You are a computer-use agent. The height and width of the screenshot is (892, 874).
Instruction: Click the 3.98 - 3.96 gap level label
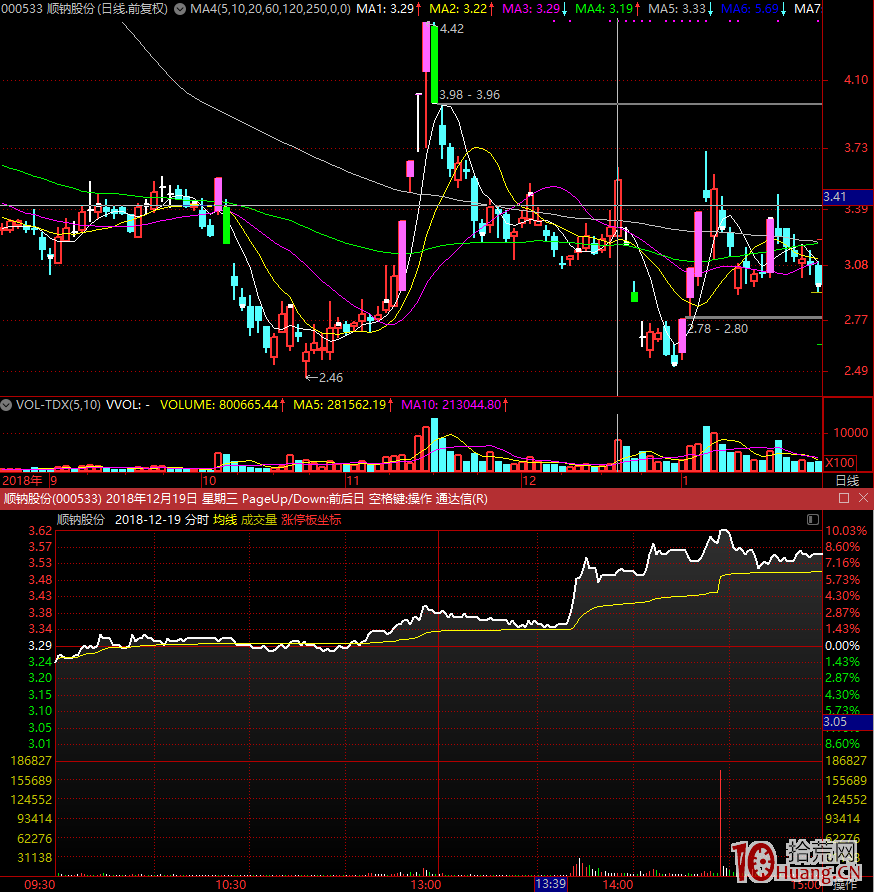tap(469, 95)
